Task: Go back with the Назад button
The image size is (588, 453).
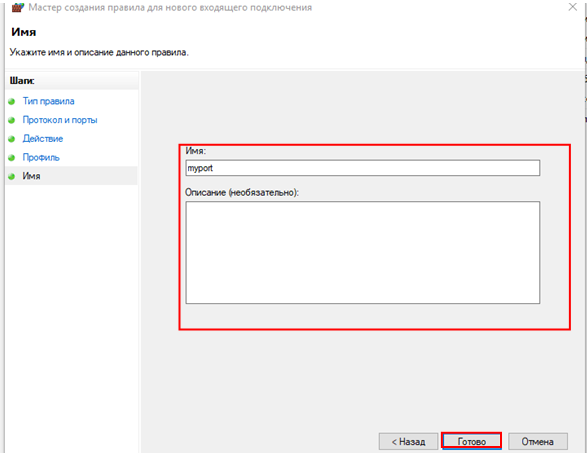Action: 408,441
